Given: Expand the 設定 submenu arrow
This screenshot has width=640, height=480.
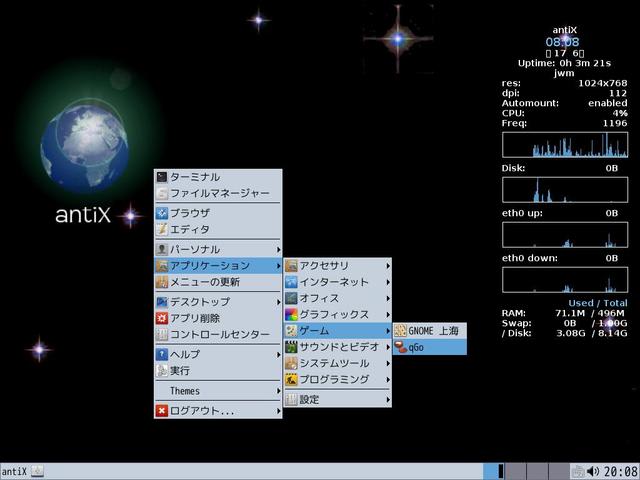Looking at the screenshot, I should 388,400.
